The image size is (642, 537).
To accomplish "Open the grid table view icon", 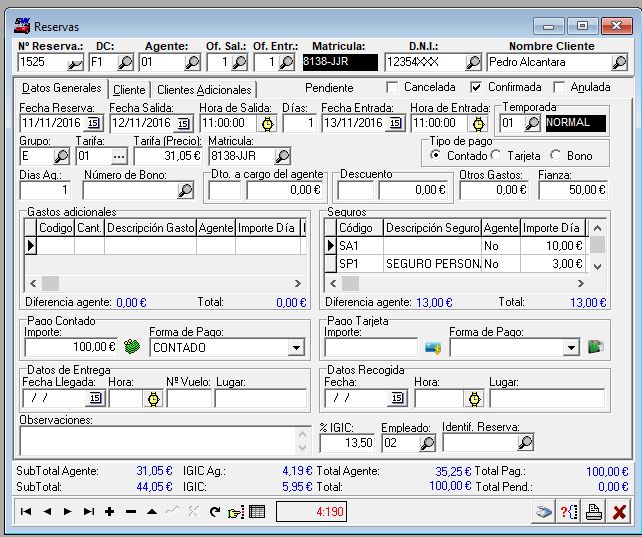I will coord(257,512).
